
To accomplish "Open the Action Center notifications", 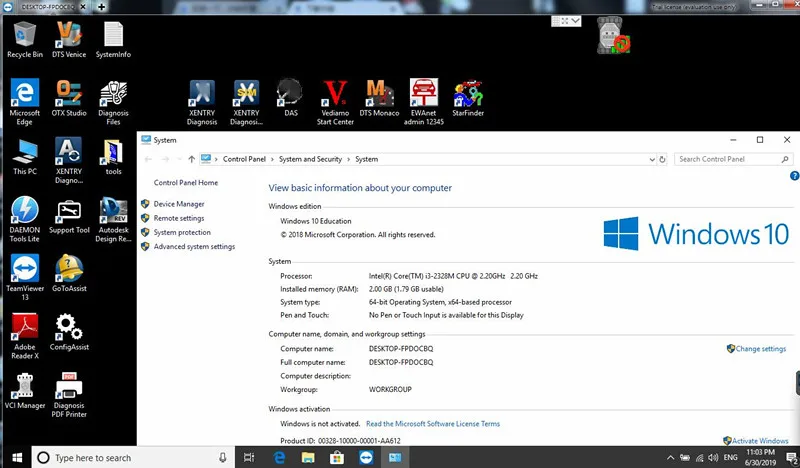I will [x=791, y=458].
